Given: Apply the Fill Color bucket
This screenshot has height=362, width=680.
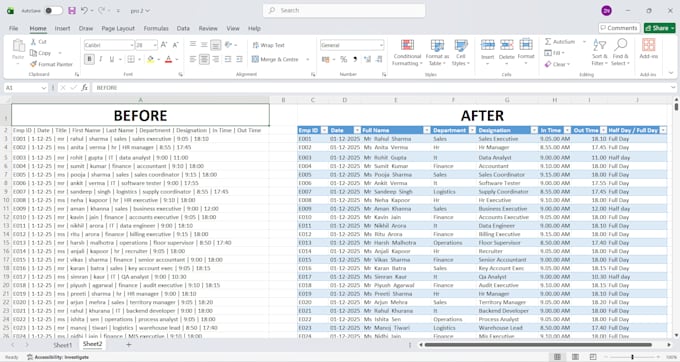Looking at the screenshot, I should (150, 59).
